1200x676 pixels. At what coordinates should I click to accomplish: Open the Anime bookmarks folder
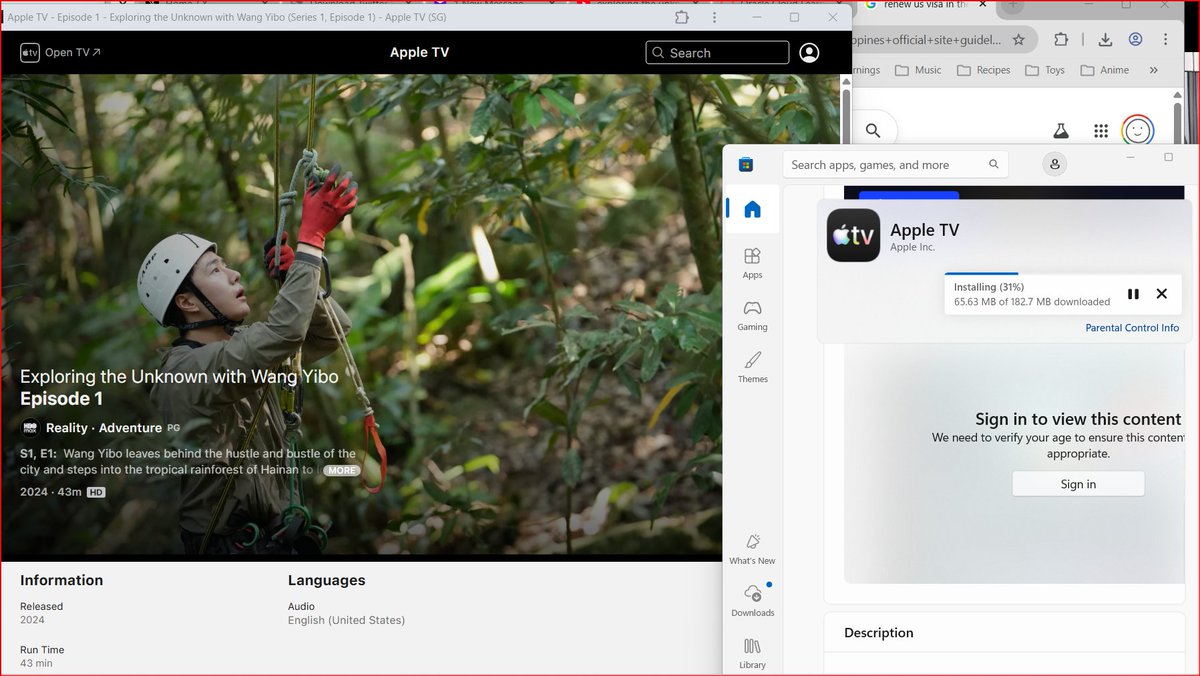pos(1104,70)
